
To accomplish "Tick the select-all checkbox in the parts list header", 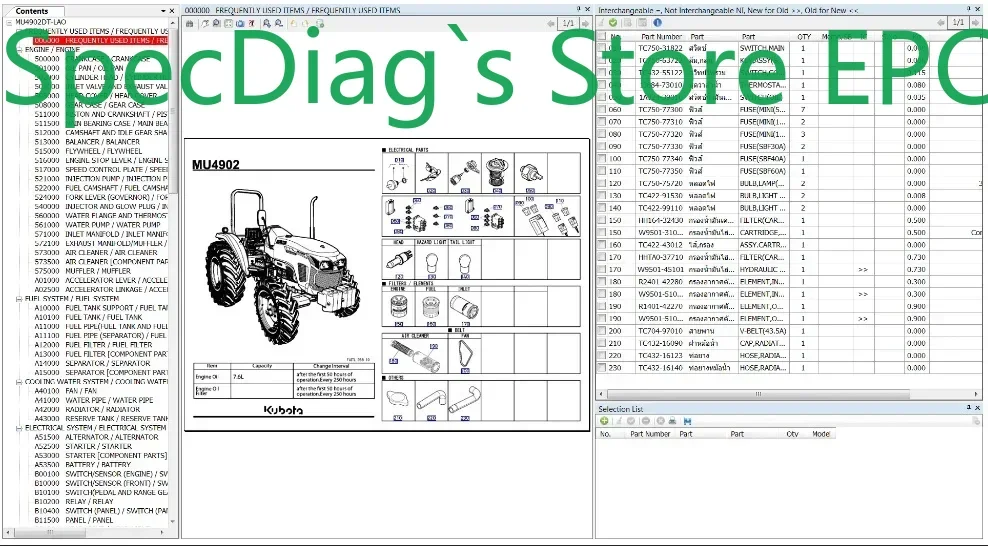I will point(602,37).
